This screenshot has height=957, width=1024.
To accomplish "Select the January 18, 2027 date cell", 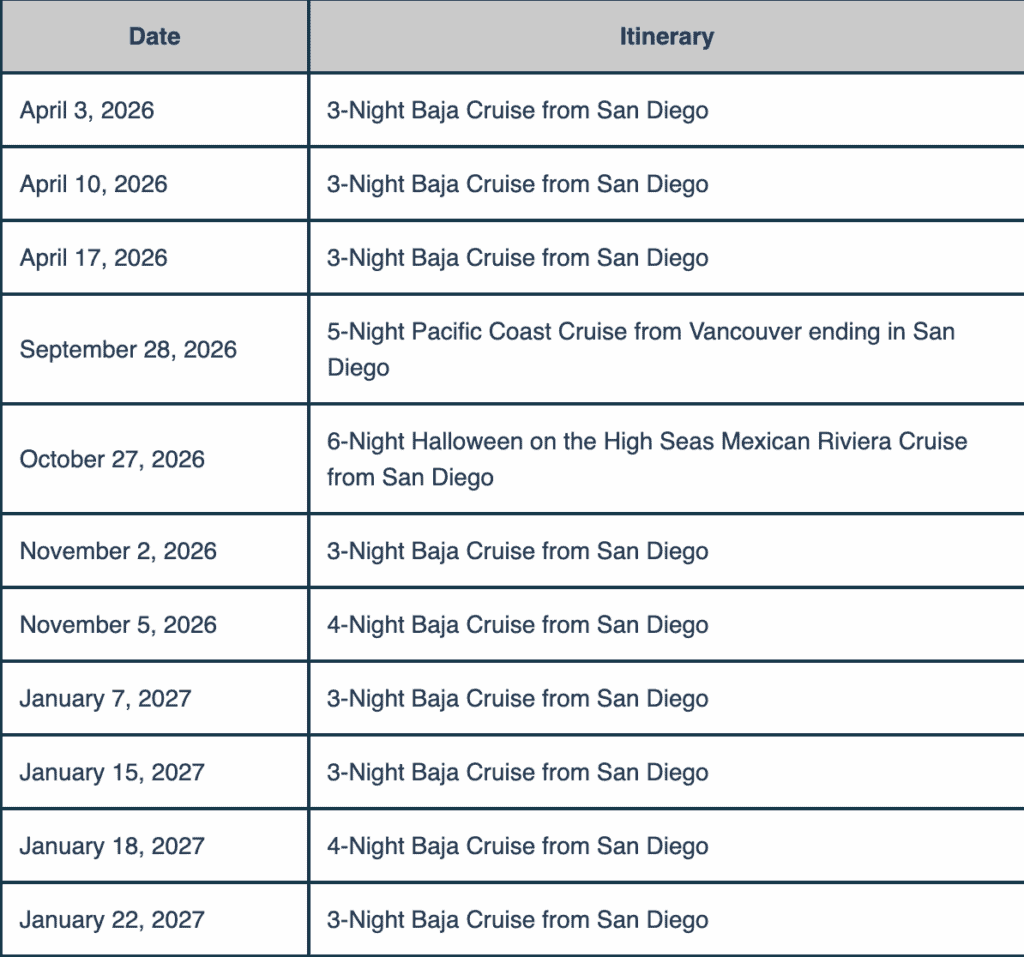I will [x=112, y=846].
